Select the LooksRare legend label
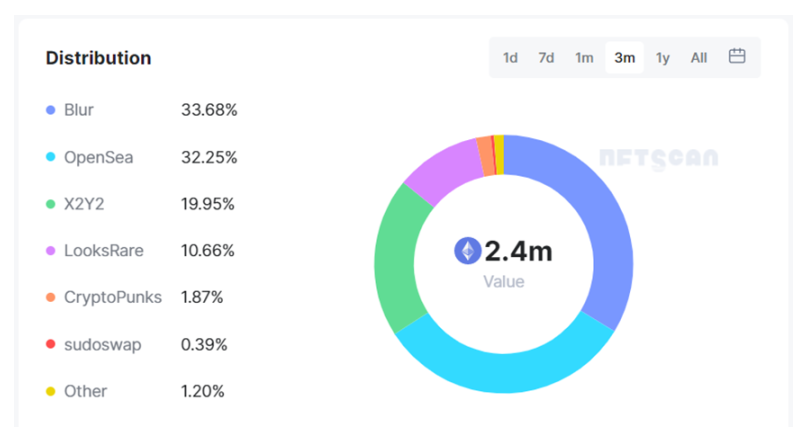Viewport: 799px width, 448px height. point(103,251)
